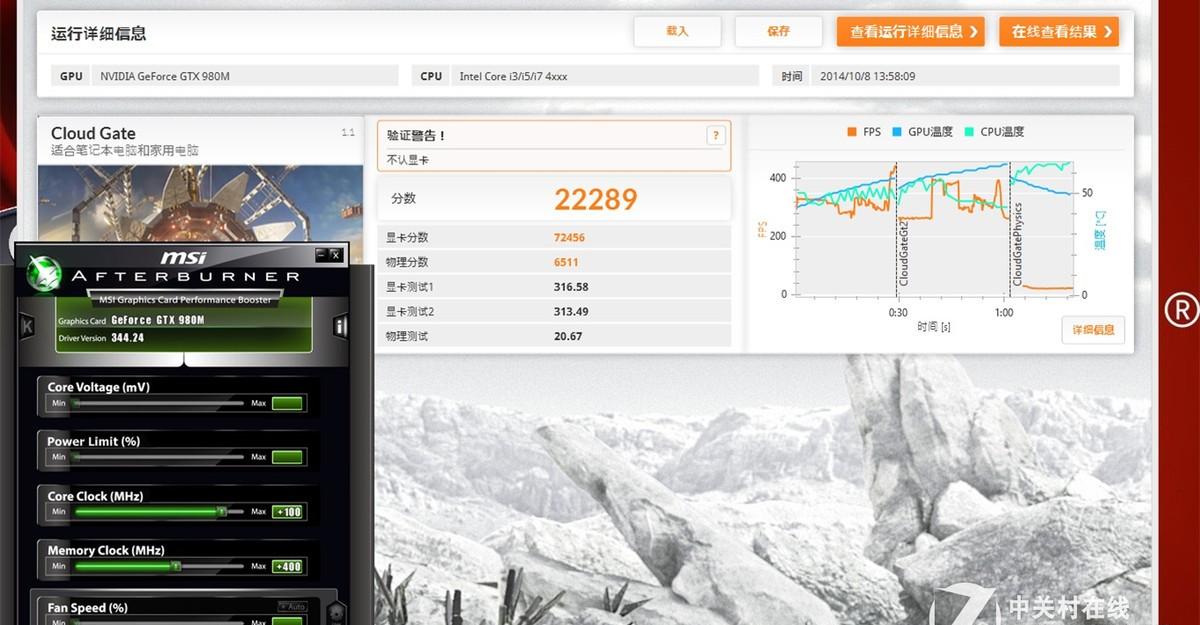Open 在线查看结果 online results button
The width and height of the screenshot is (1200, 625).
1058,32
